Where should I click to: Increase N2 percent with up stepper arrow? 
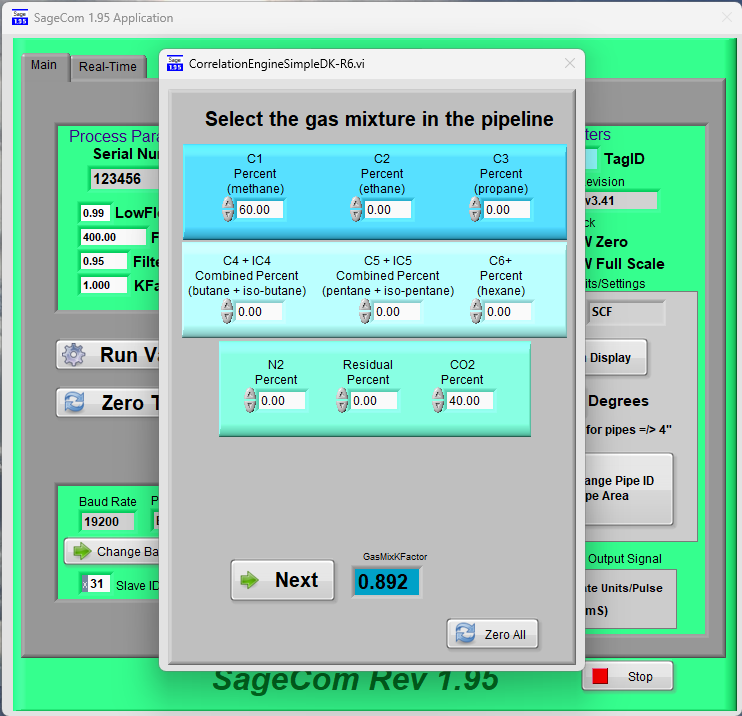point(250,394)
